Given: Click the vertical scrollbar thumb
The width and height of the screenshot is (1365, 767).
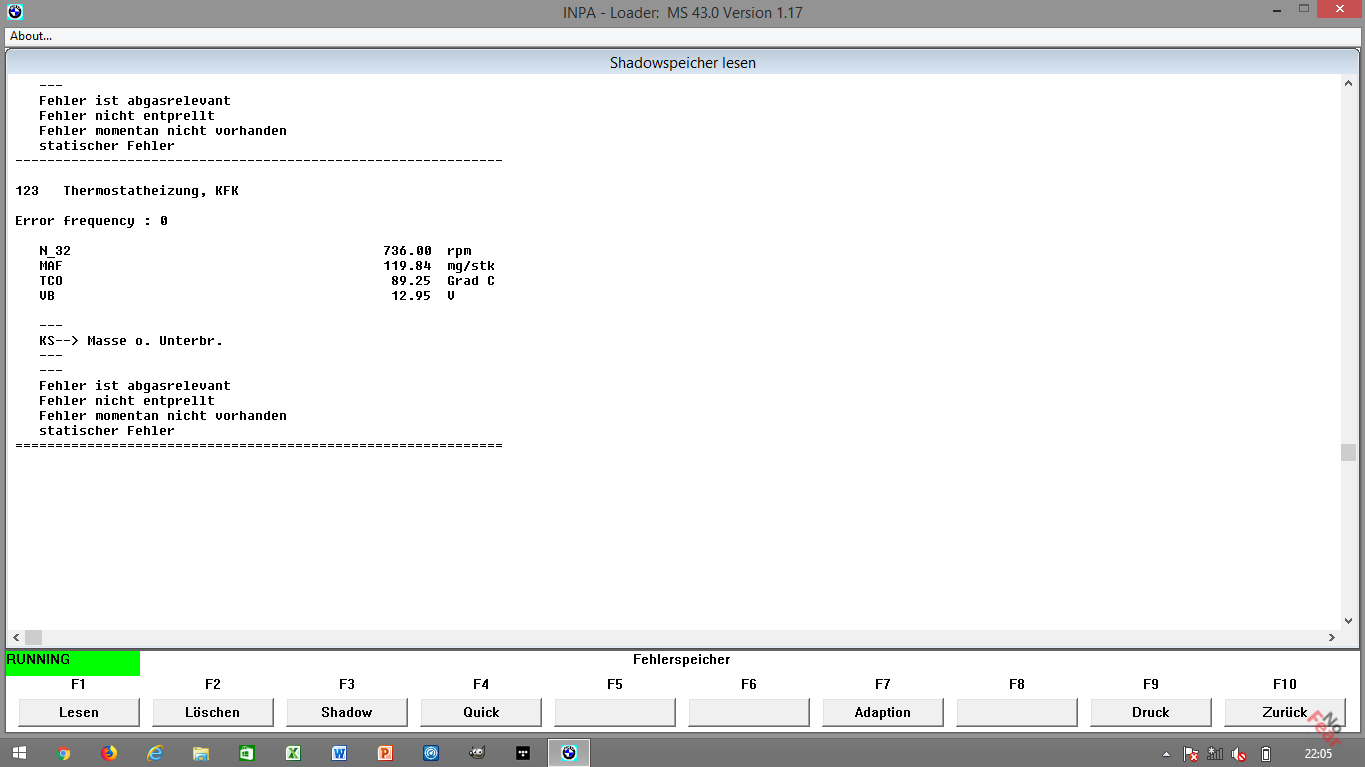Looking at the screenshot, I should 1348,452.
